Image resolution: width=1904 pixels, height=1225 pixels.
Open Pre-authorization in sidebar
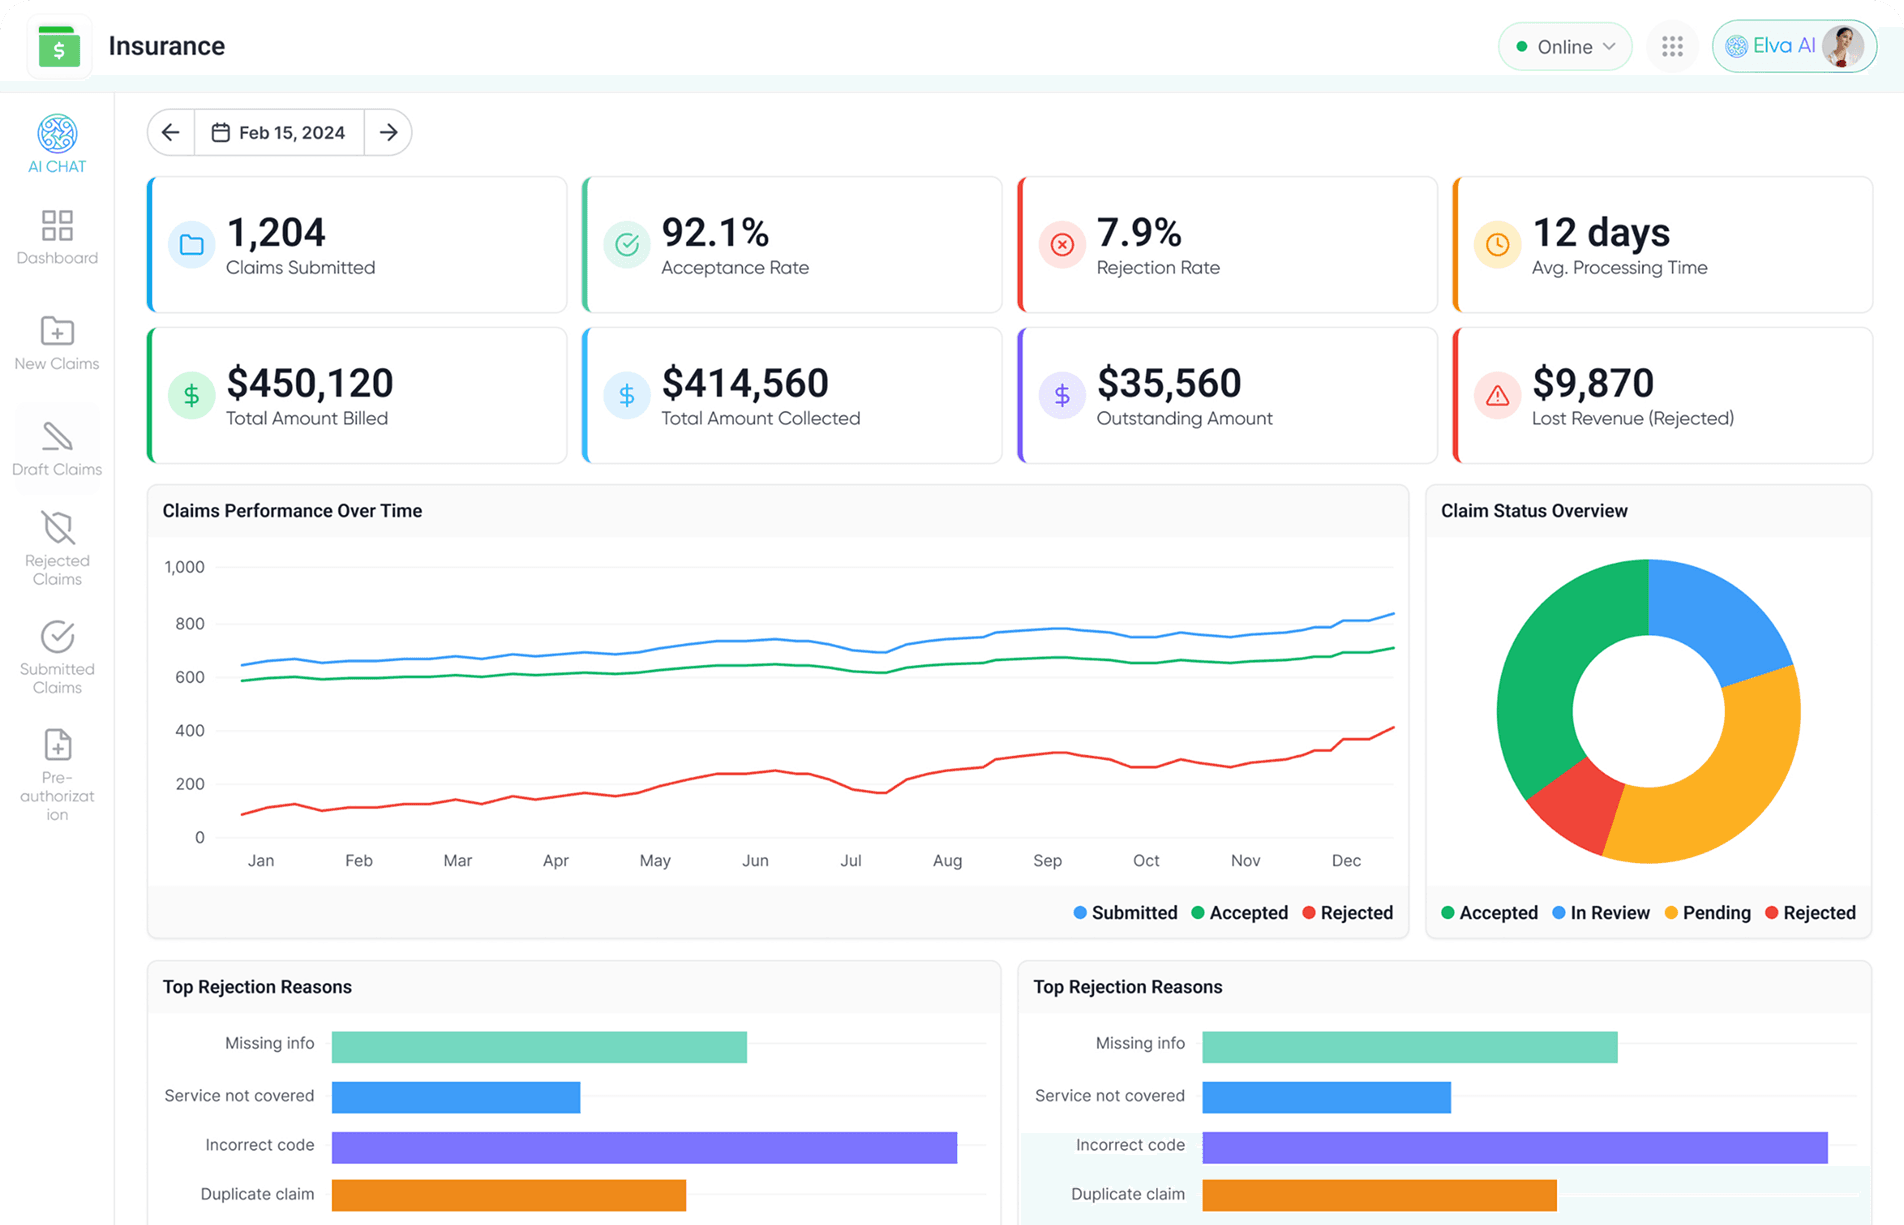(x=57, y=774)
